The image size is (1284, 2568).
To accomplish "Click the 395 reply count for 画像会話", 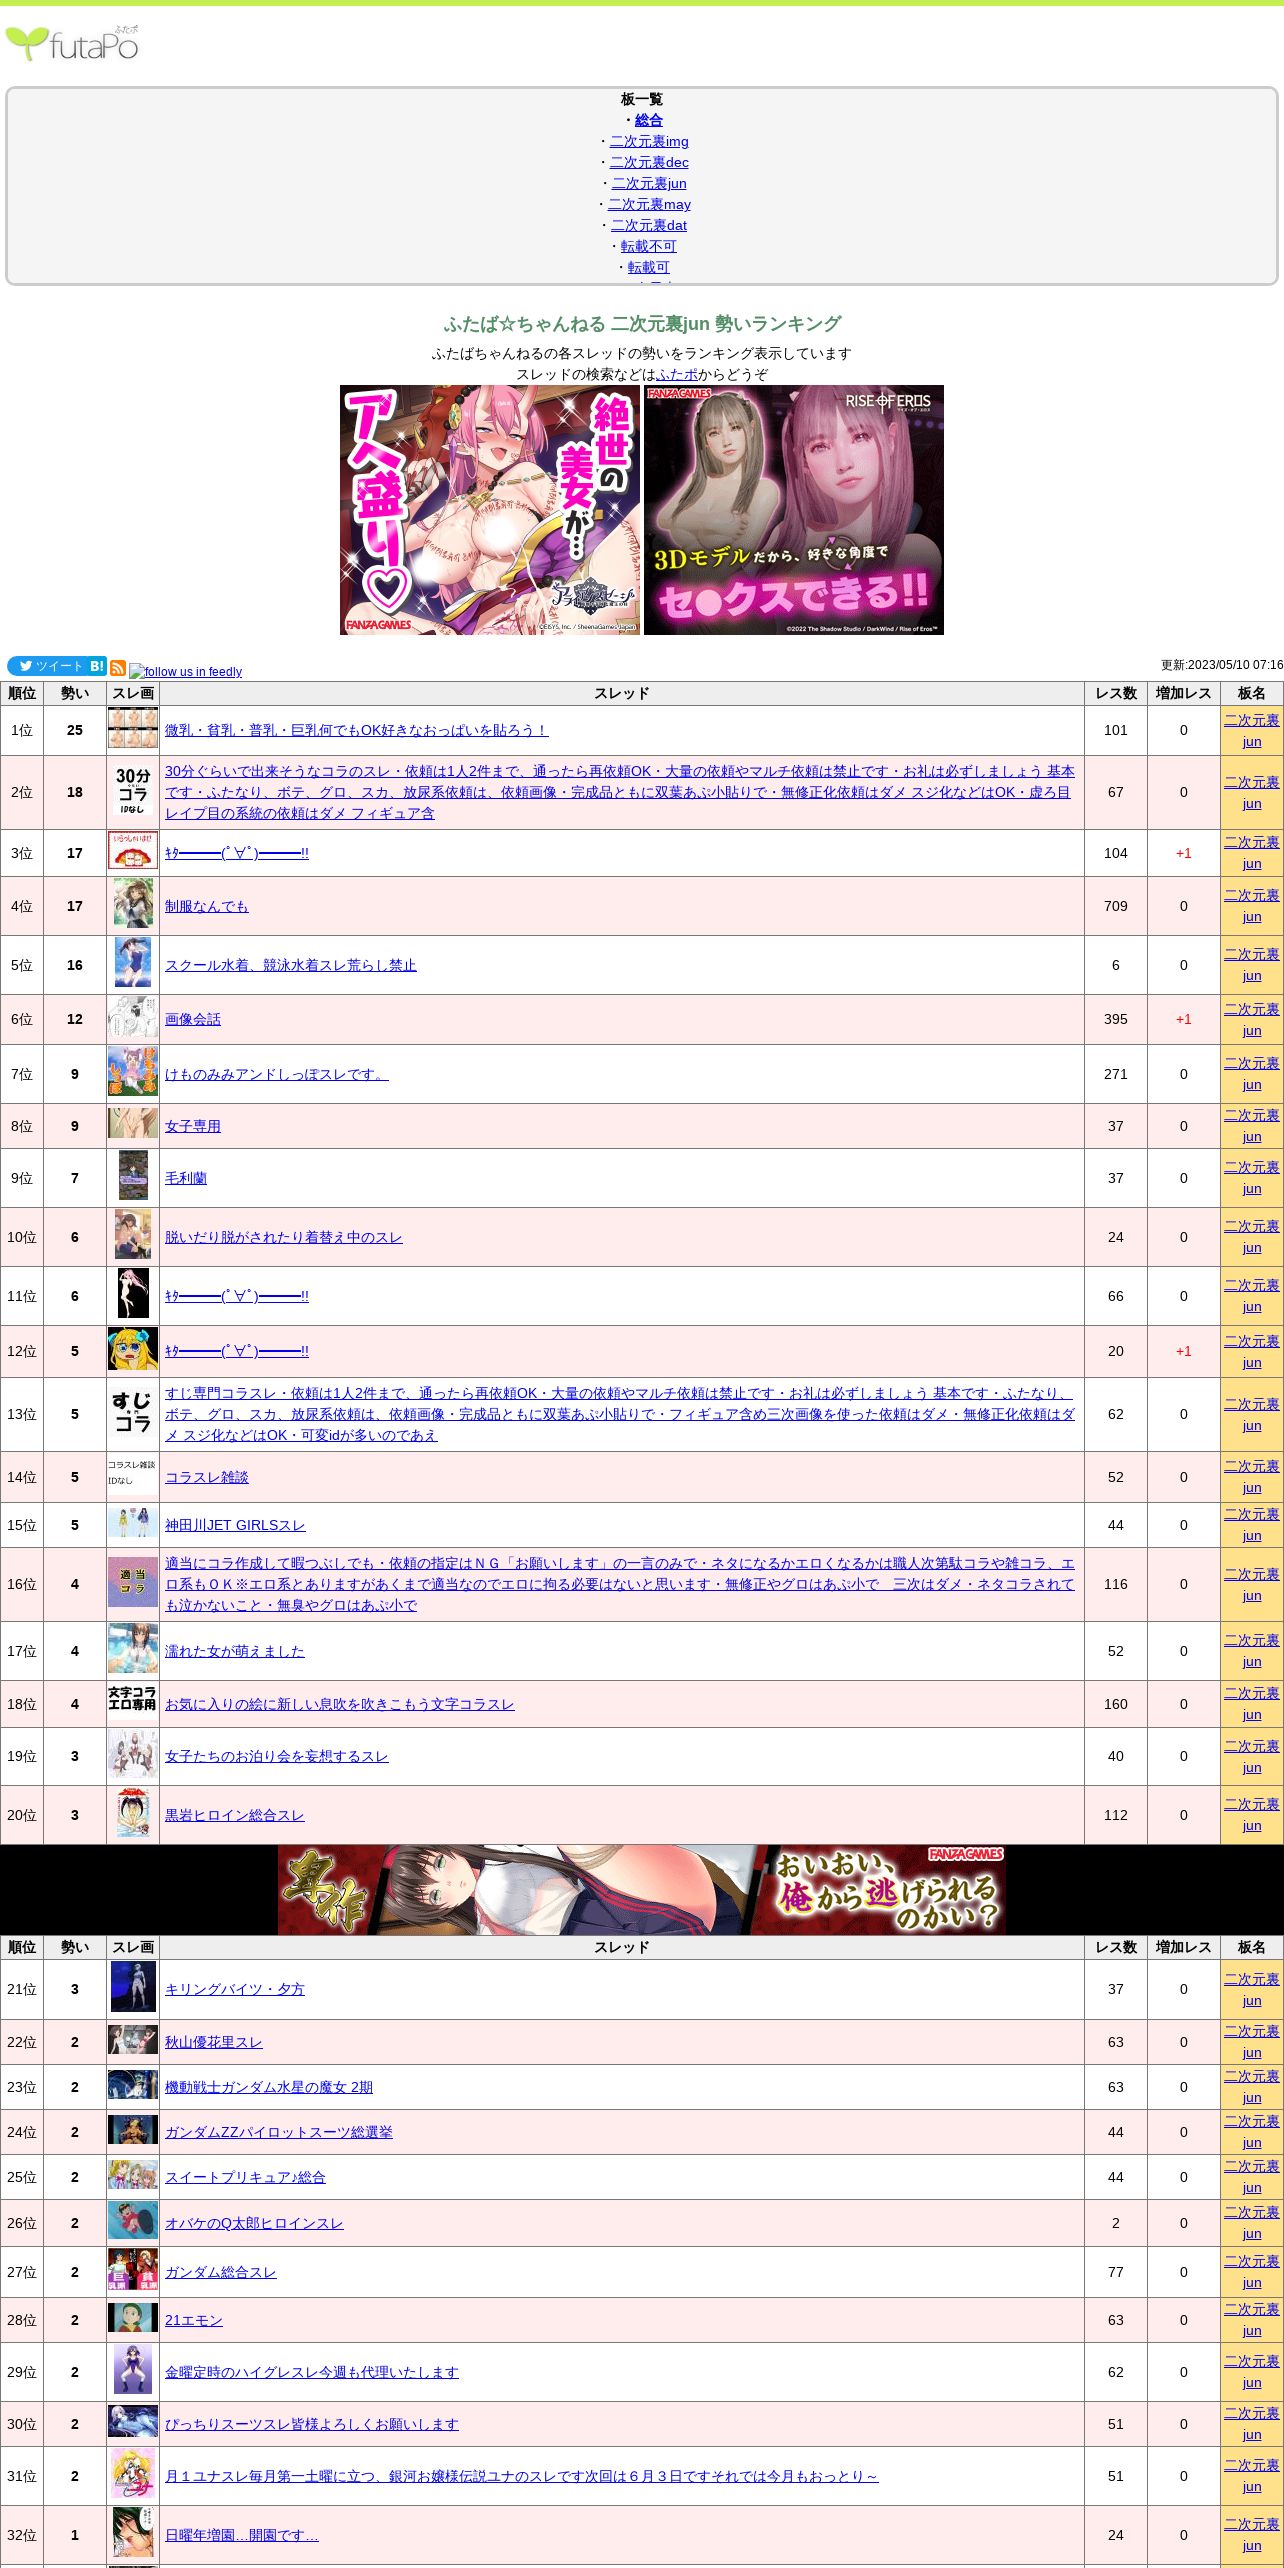I will (1116, 1019).
